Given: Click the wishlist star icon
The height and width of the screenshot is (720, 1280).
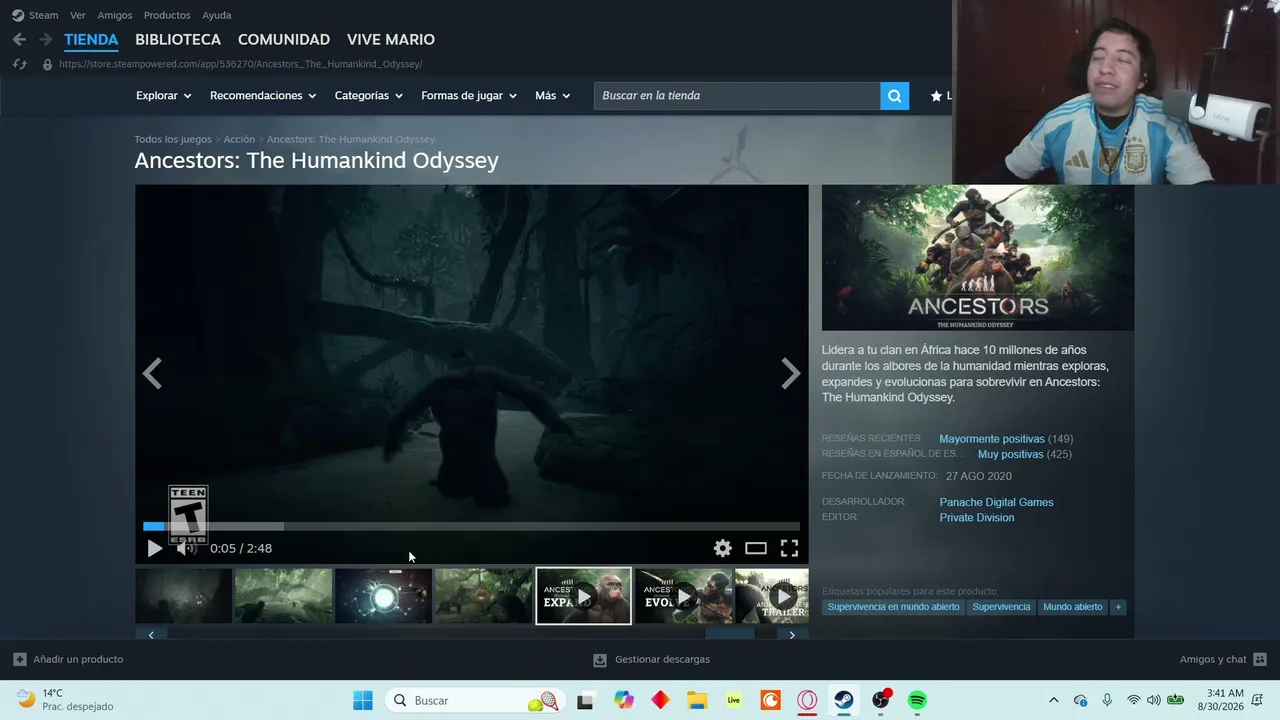Looking at the screenshot, I should coord(936,96).
